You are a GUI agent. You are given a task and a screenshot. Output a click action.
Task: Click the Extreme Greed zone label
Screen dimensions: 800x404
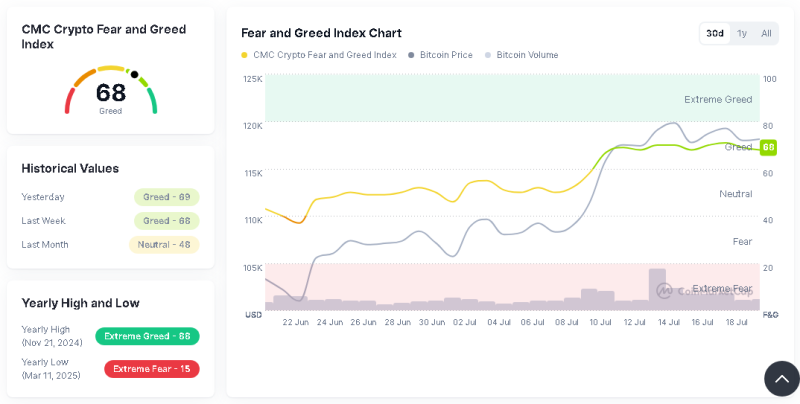coord(718,99)
